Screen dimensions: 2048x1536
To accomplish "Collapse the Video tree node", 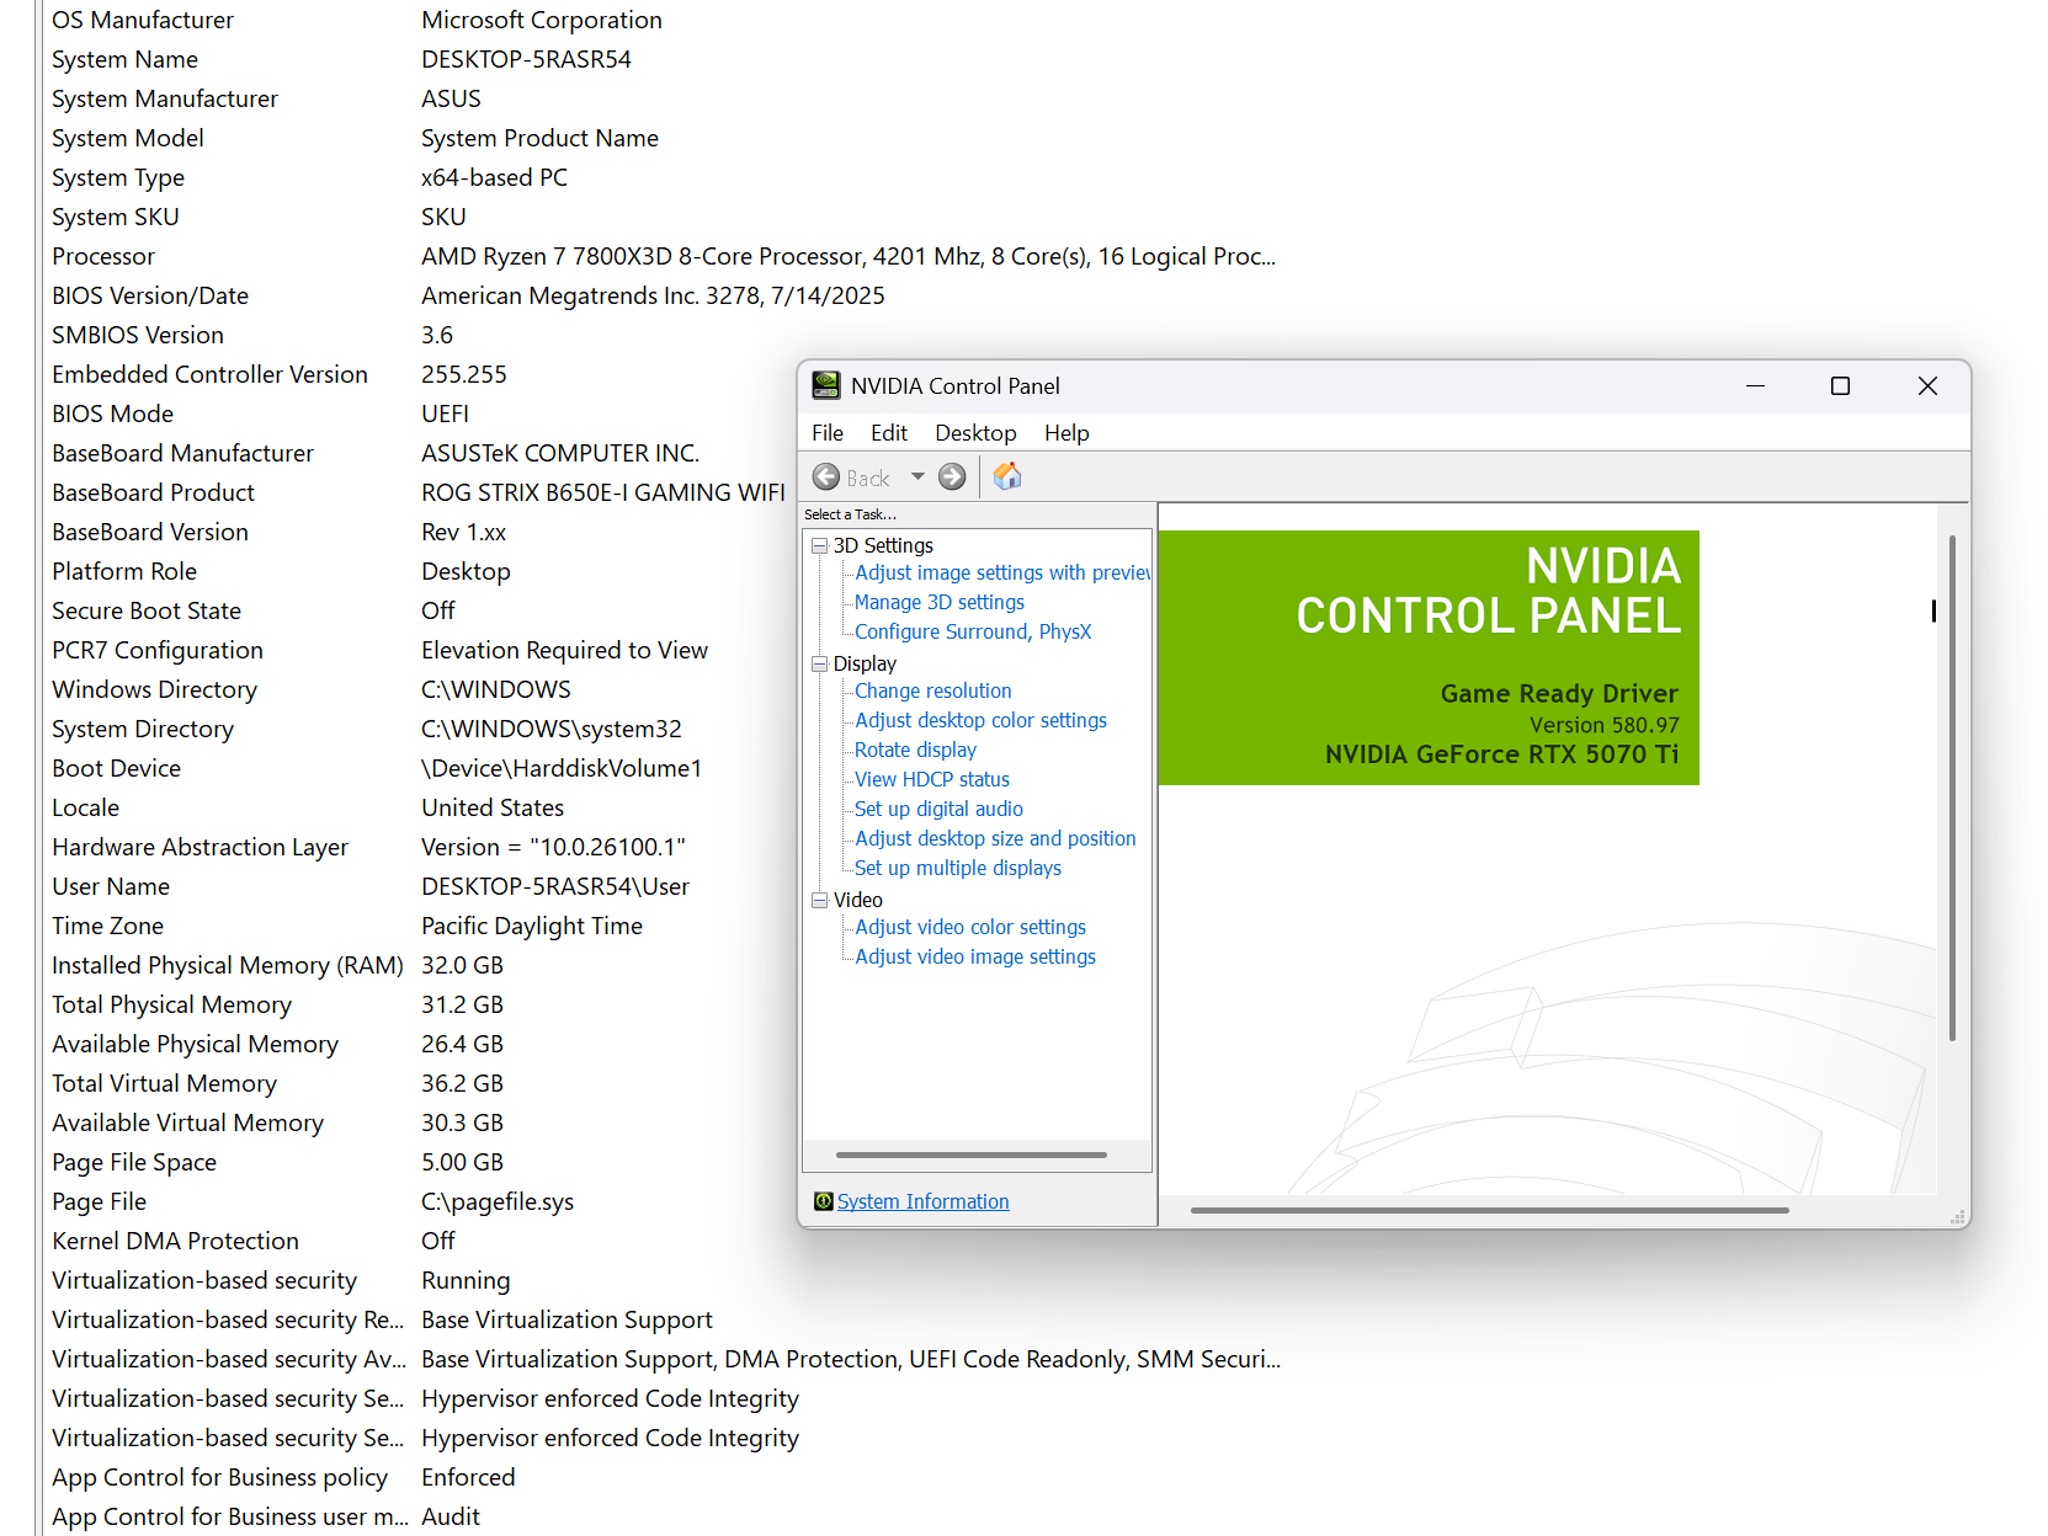I will (x=820, y=899).
